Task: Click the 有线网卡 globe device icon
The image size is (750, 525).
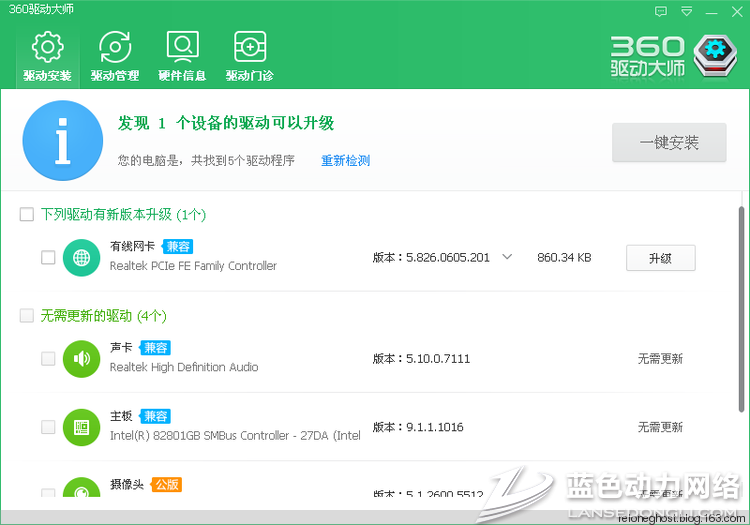Action: tap(81, 257)
